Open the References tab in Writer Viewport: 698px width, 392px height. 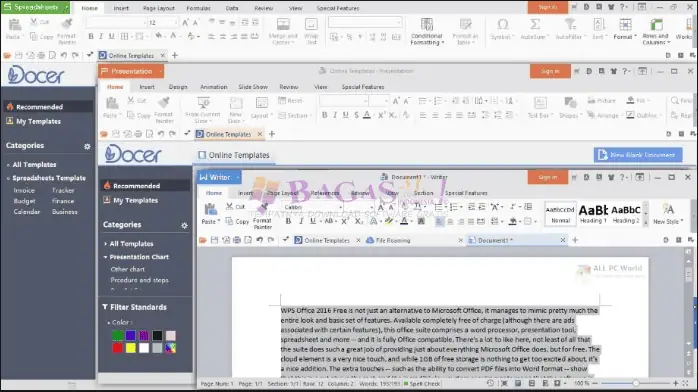point(325,193)
